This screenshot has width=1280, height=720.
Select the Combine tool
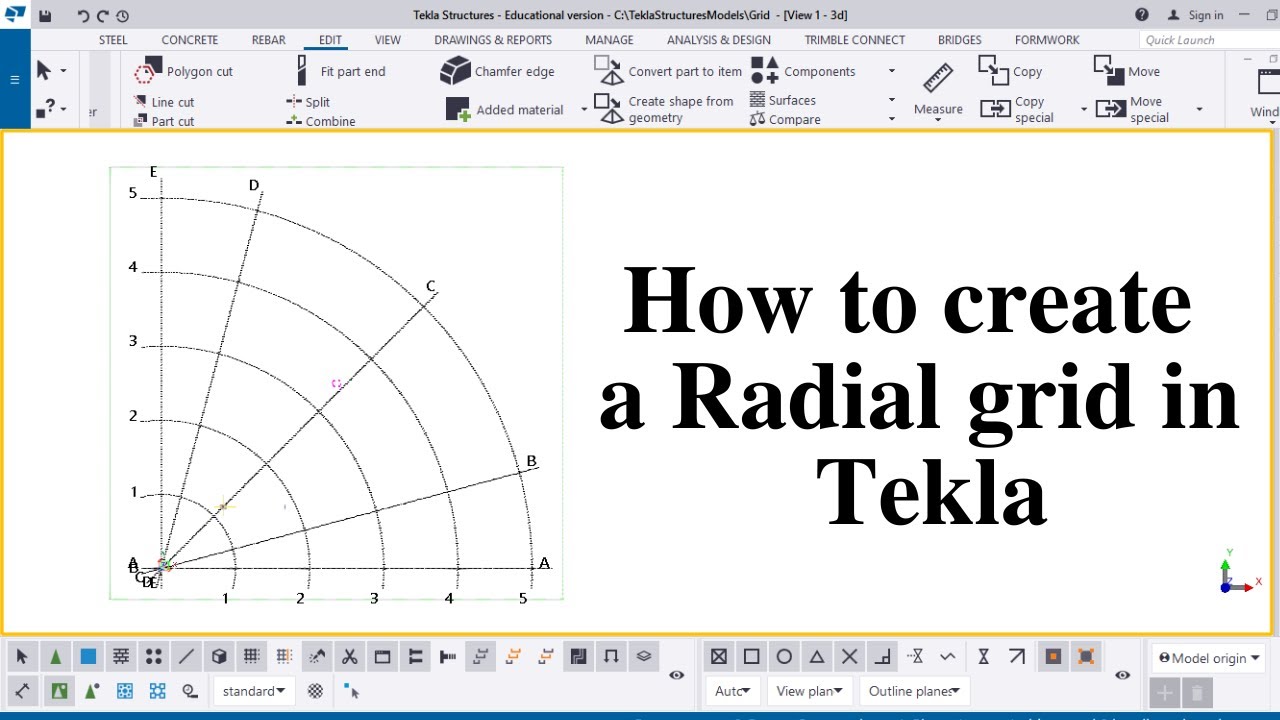pos(321,121)
